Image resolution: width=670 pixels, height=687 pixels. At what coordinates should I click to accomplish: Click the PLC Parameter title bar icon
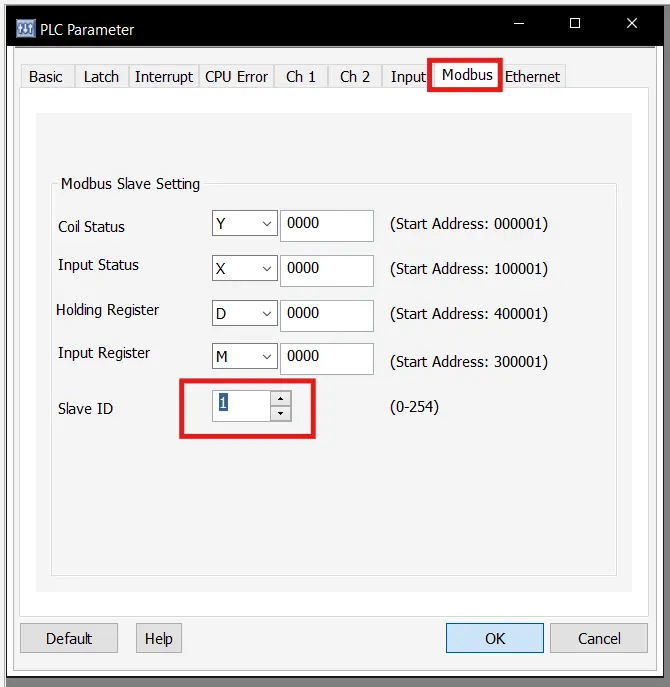click(x=25, y=29)
